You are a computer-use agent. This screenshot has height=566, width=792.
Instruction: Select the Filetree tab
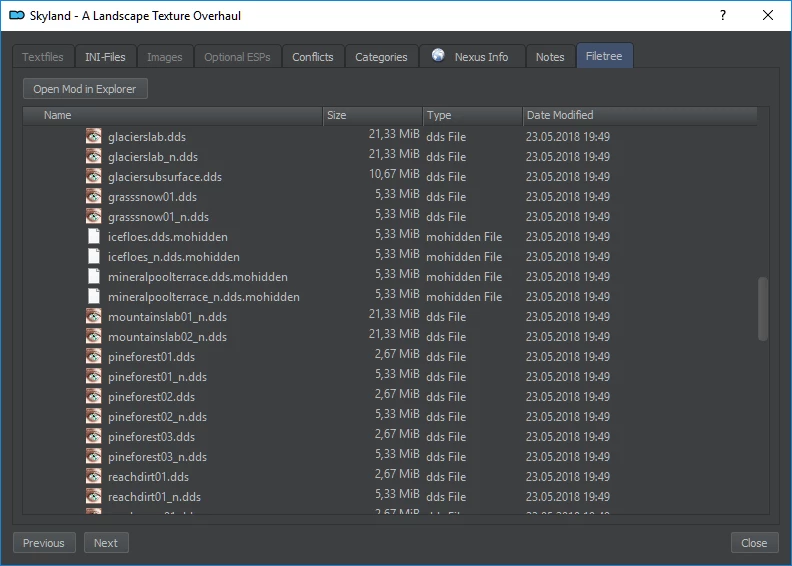(604, 56)
